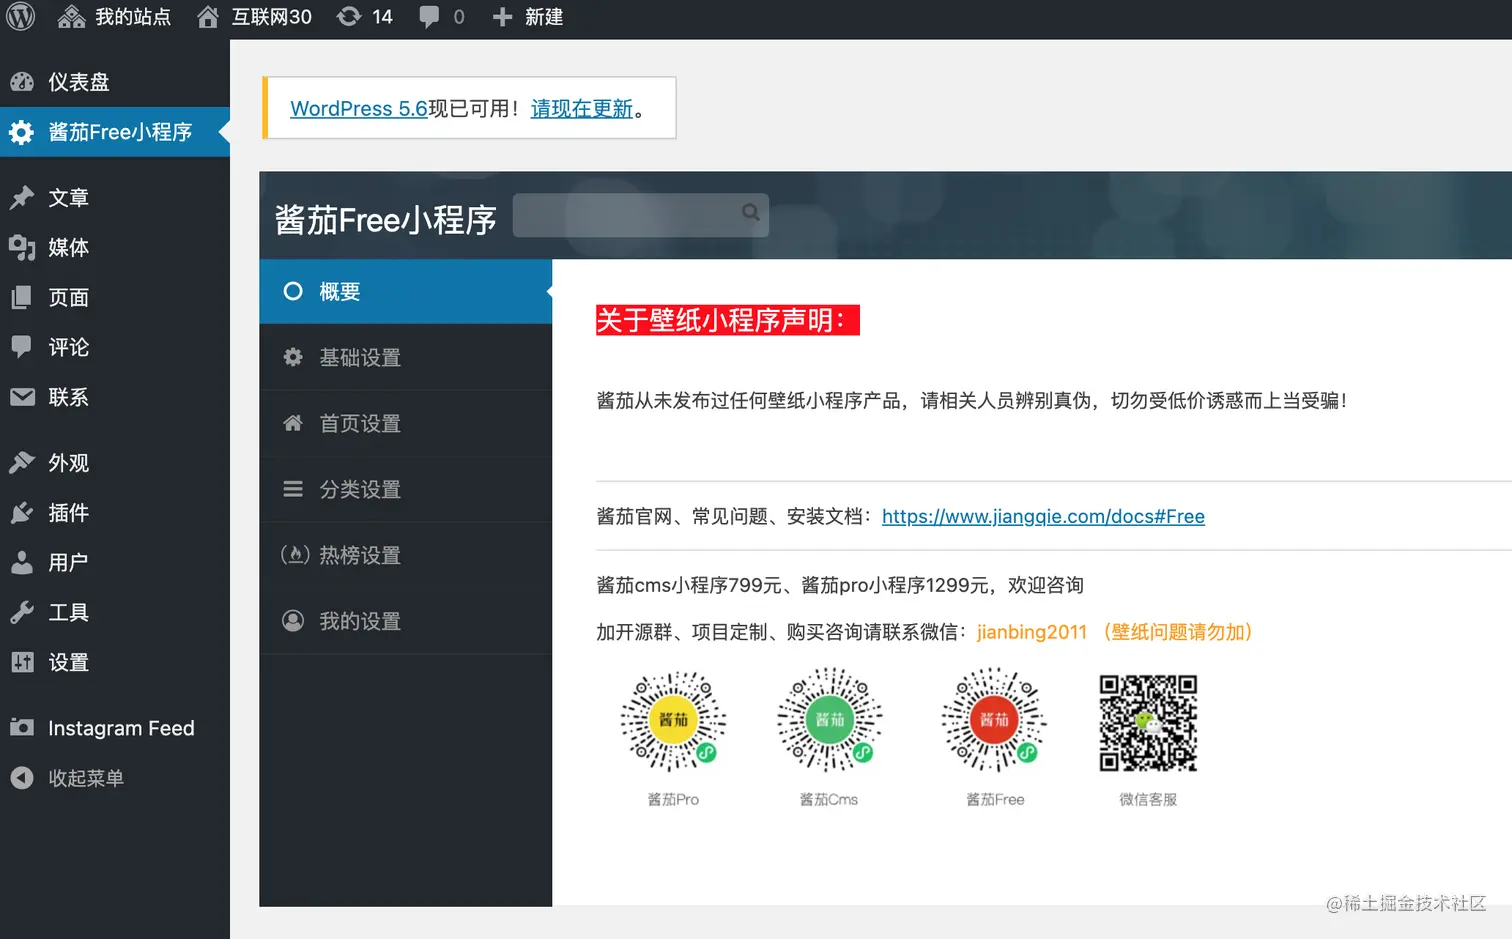Click the search field in plugin header
This screenshot has width=1512, height=939.
(641, 215)
